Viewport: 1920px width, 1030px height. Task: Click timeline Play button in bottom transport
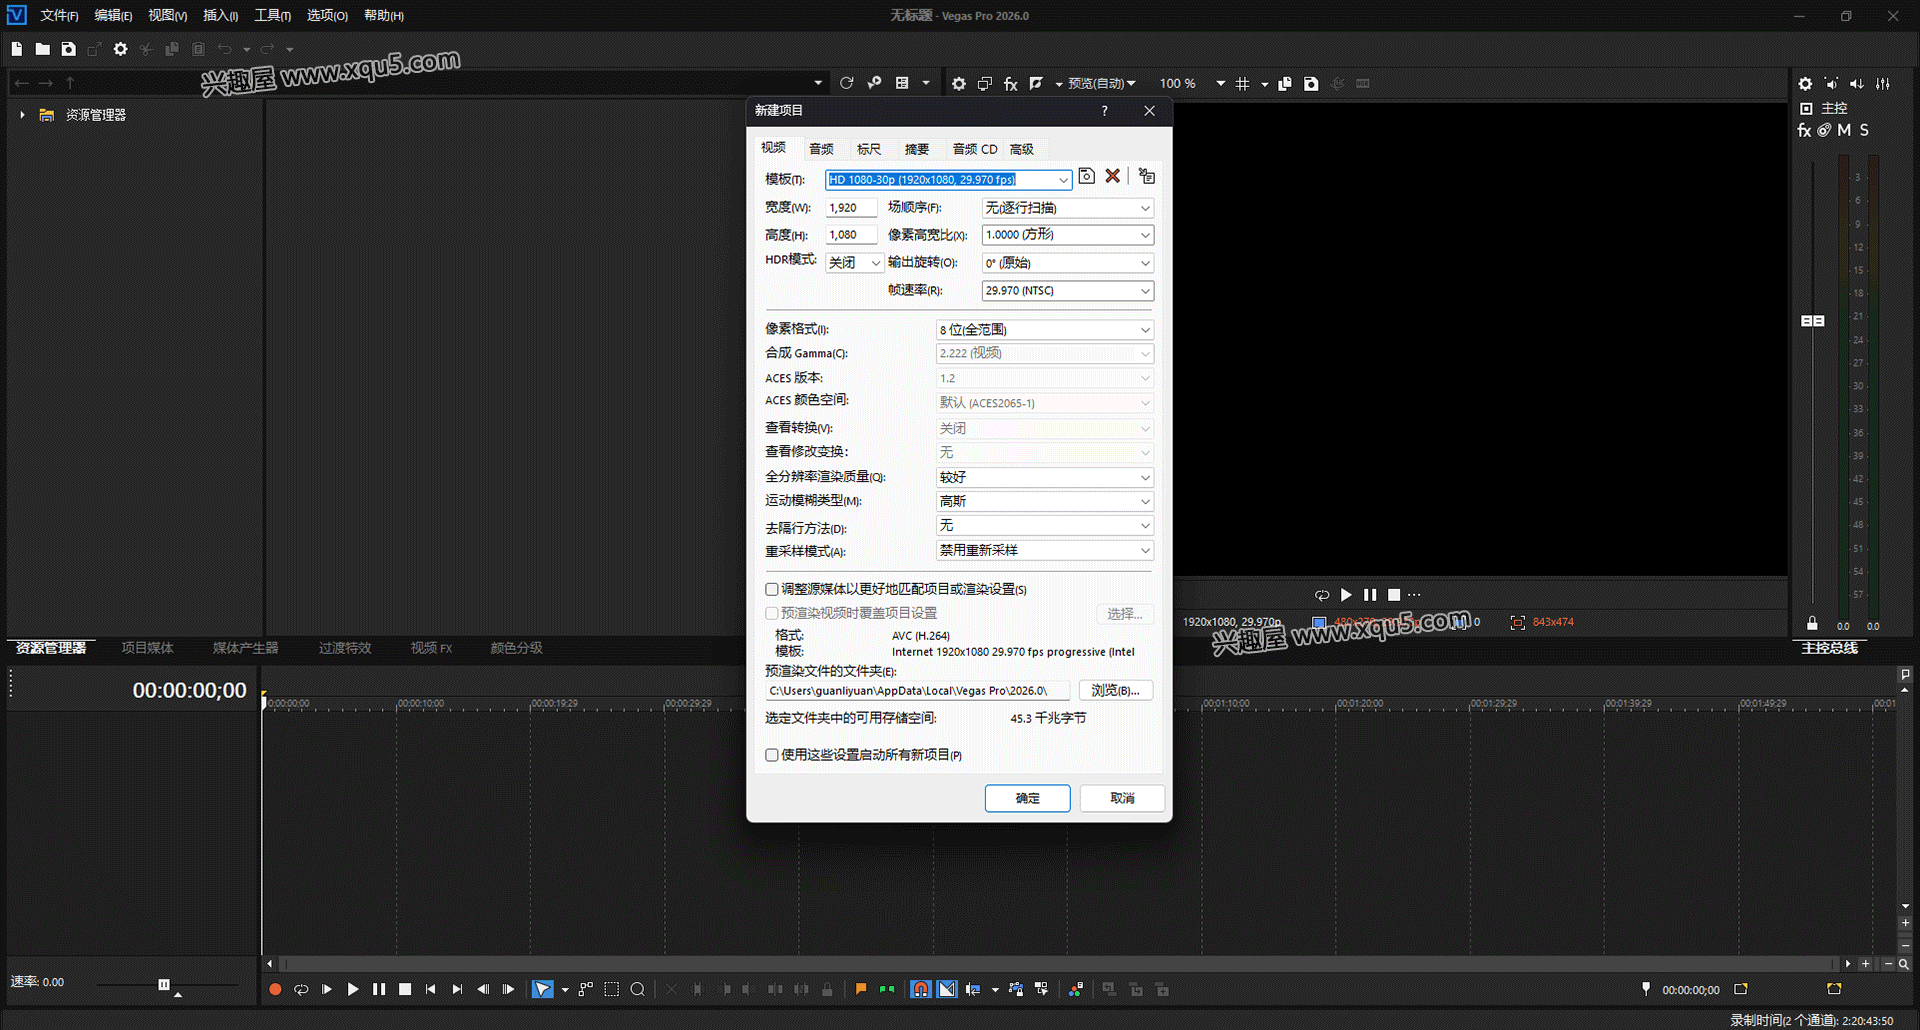point(353,990)
